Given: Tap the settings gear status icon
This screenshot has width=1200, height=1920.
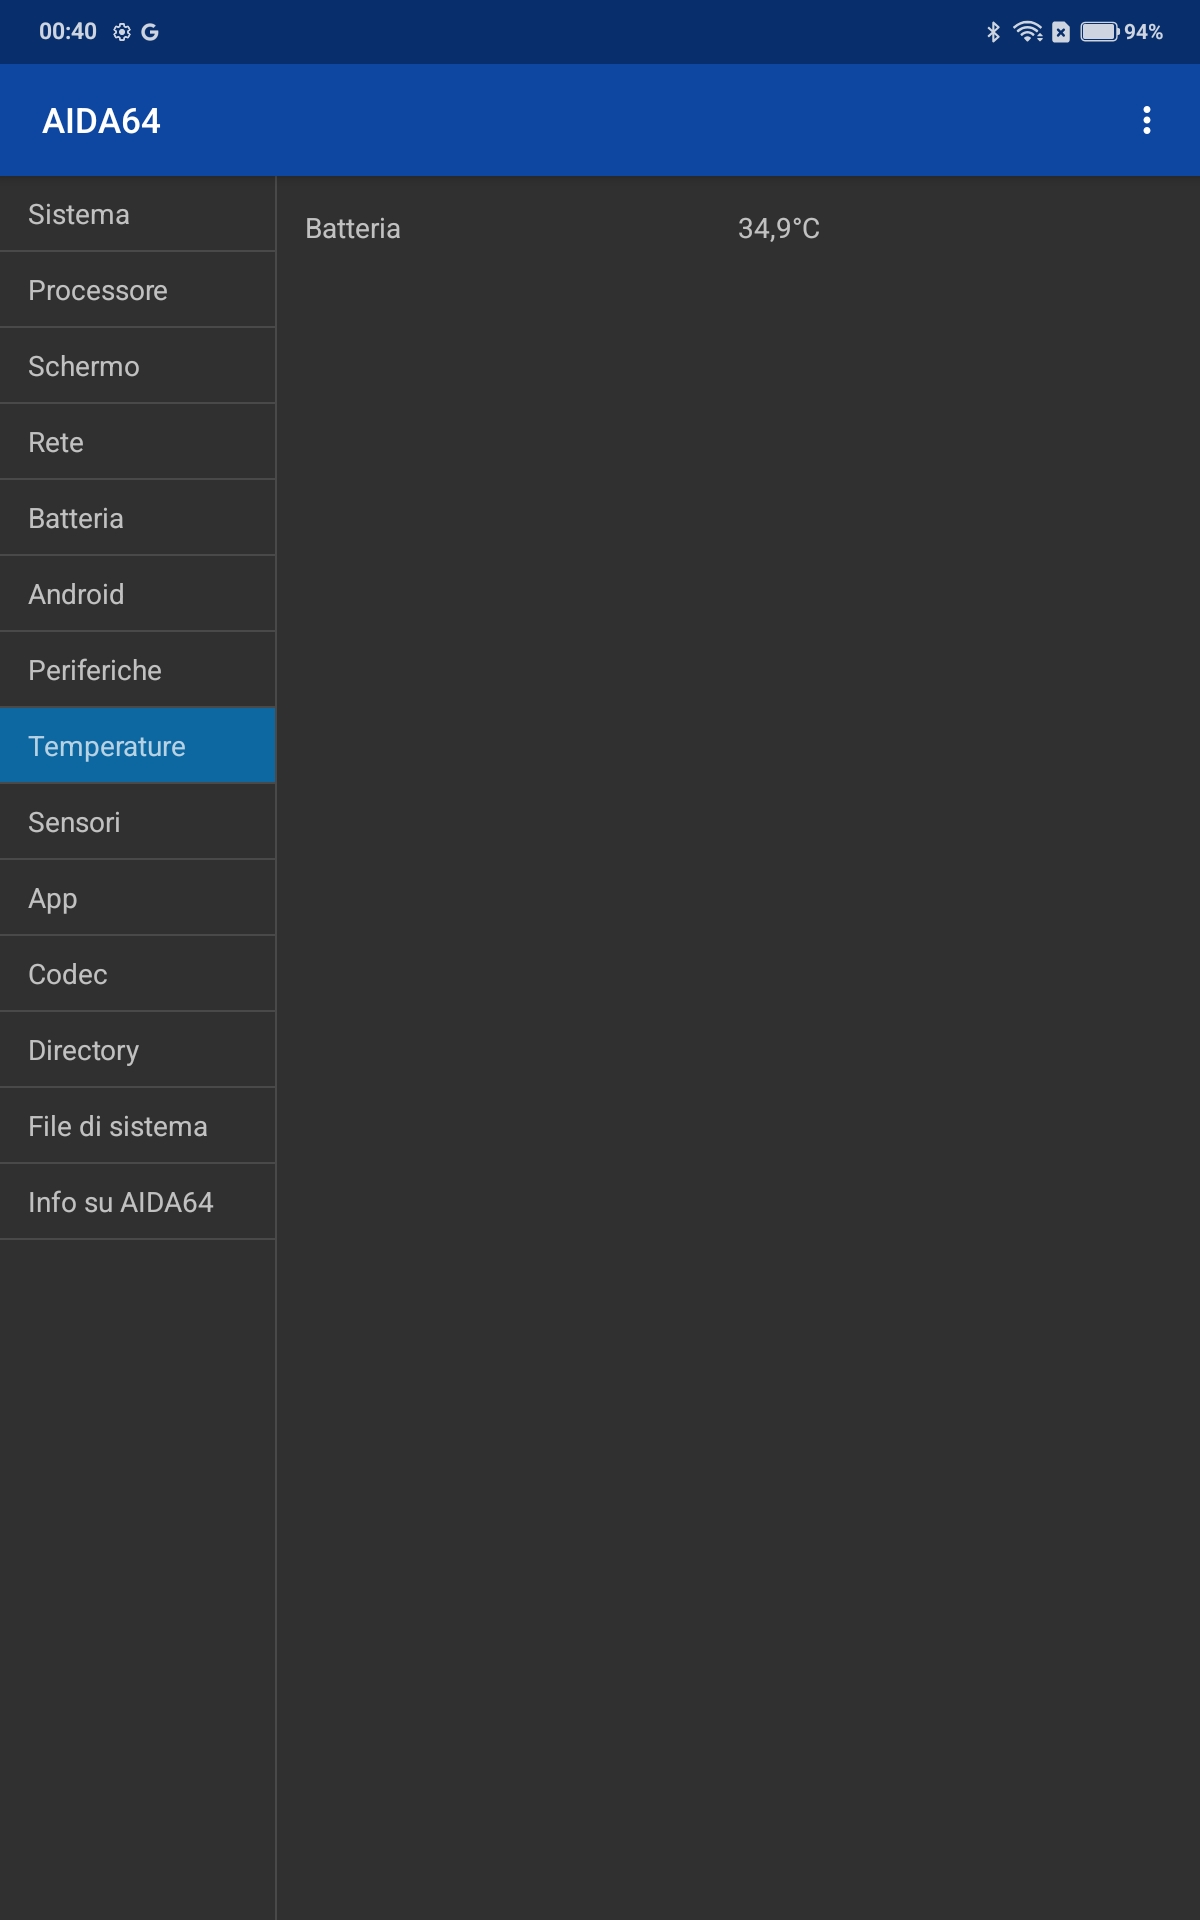Looking at the screenshot, I should tap(122, 32).
